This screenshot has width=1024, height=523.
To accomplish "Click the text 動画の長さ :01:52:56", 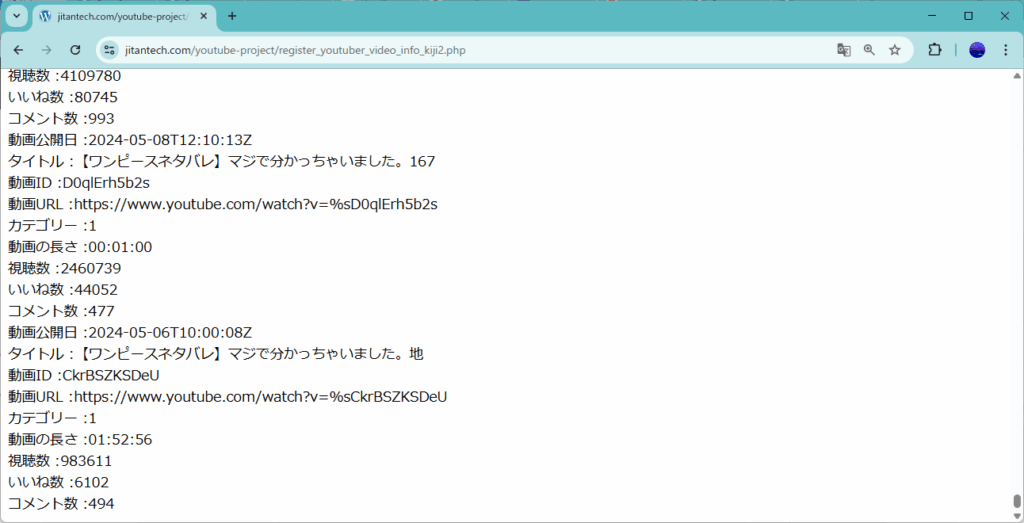I will [x=80, y=439].
